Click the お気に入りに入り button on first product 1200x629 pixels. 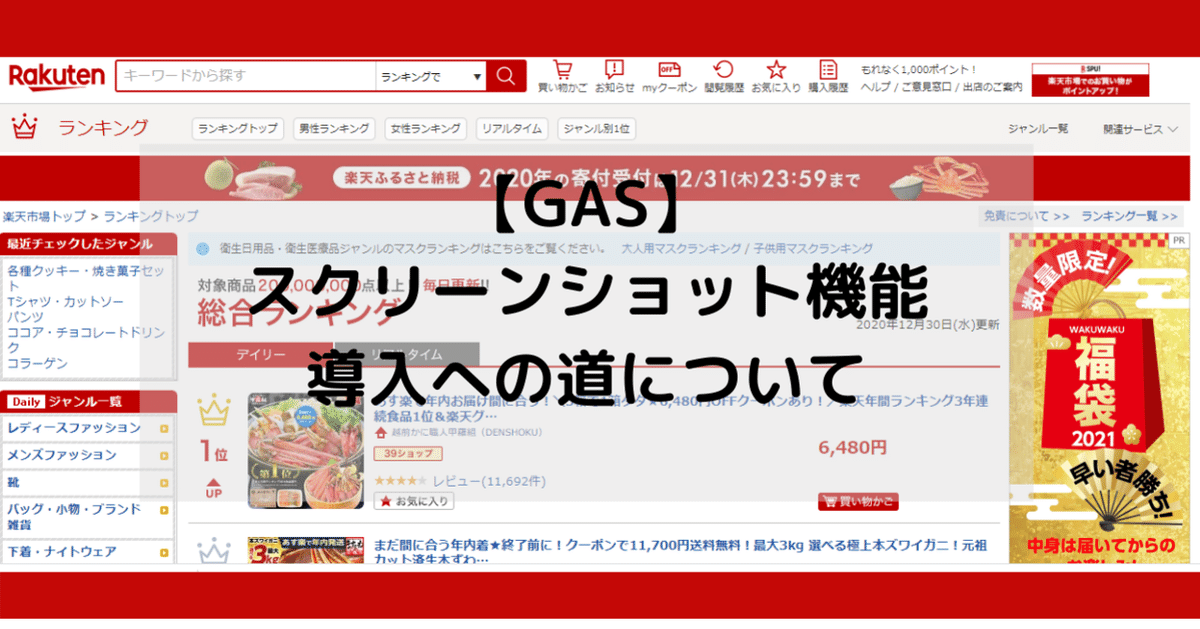click(414, 500)
